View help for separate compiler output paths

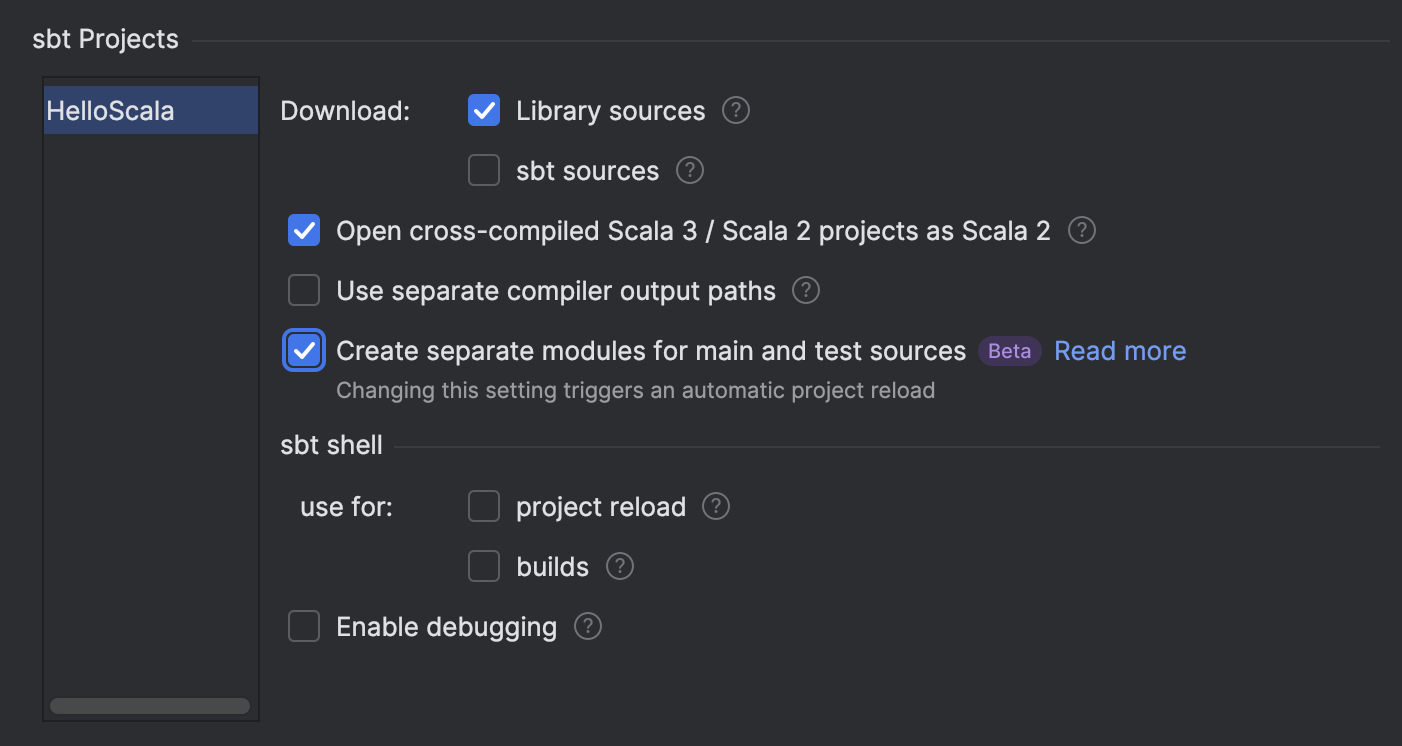805,290
